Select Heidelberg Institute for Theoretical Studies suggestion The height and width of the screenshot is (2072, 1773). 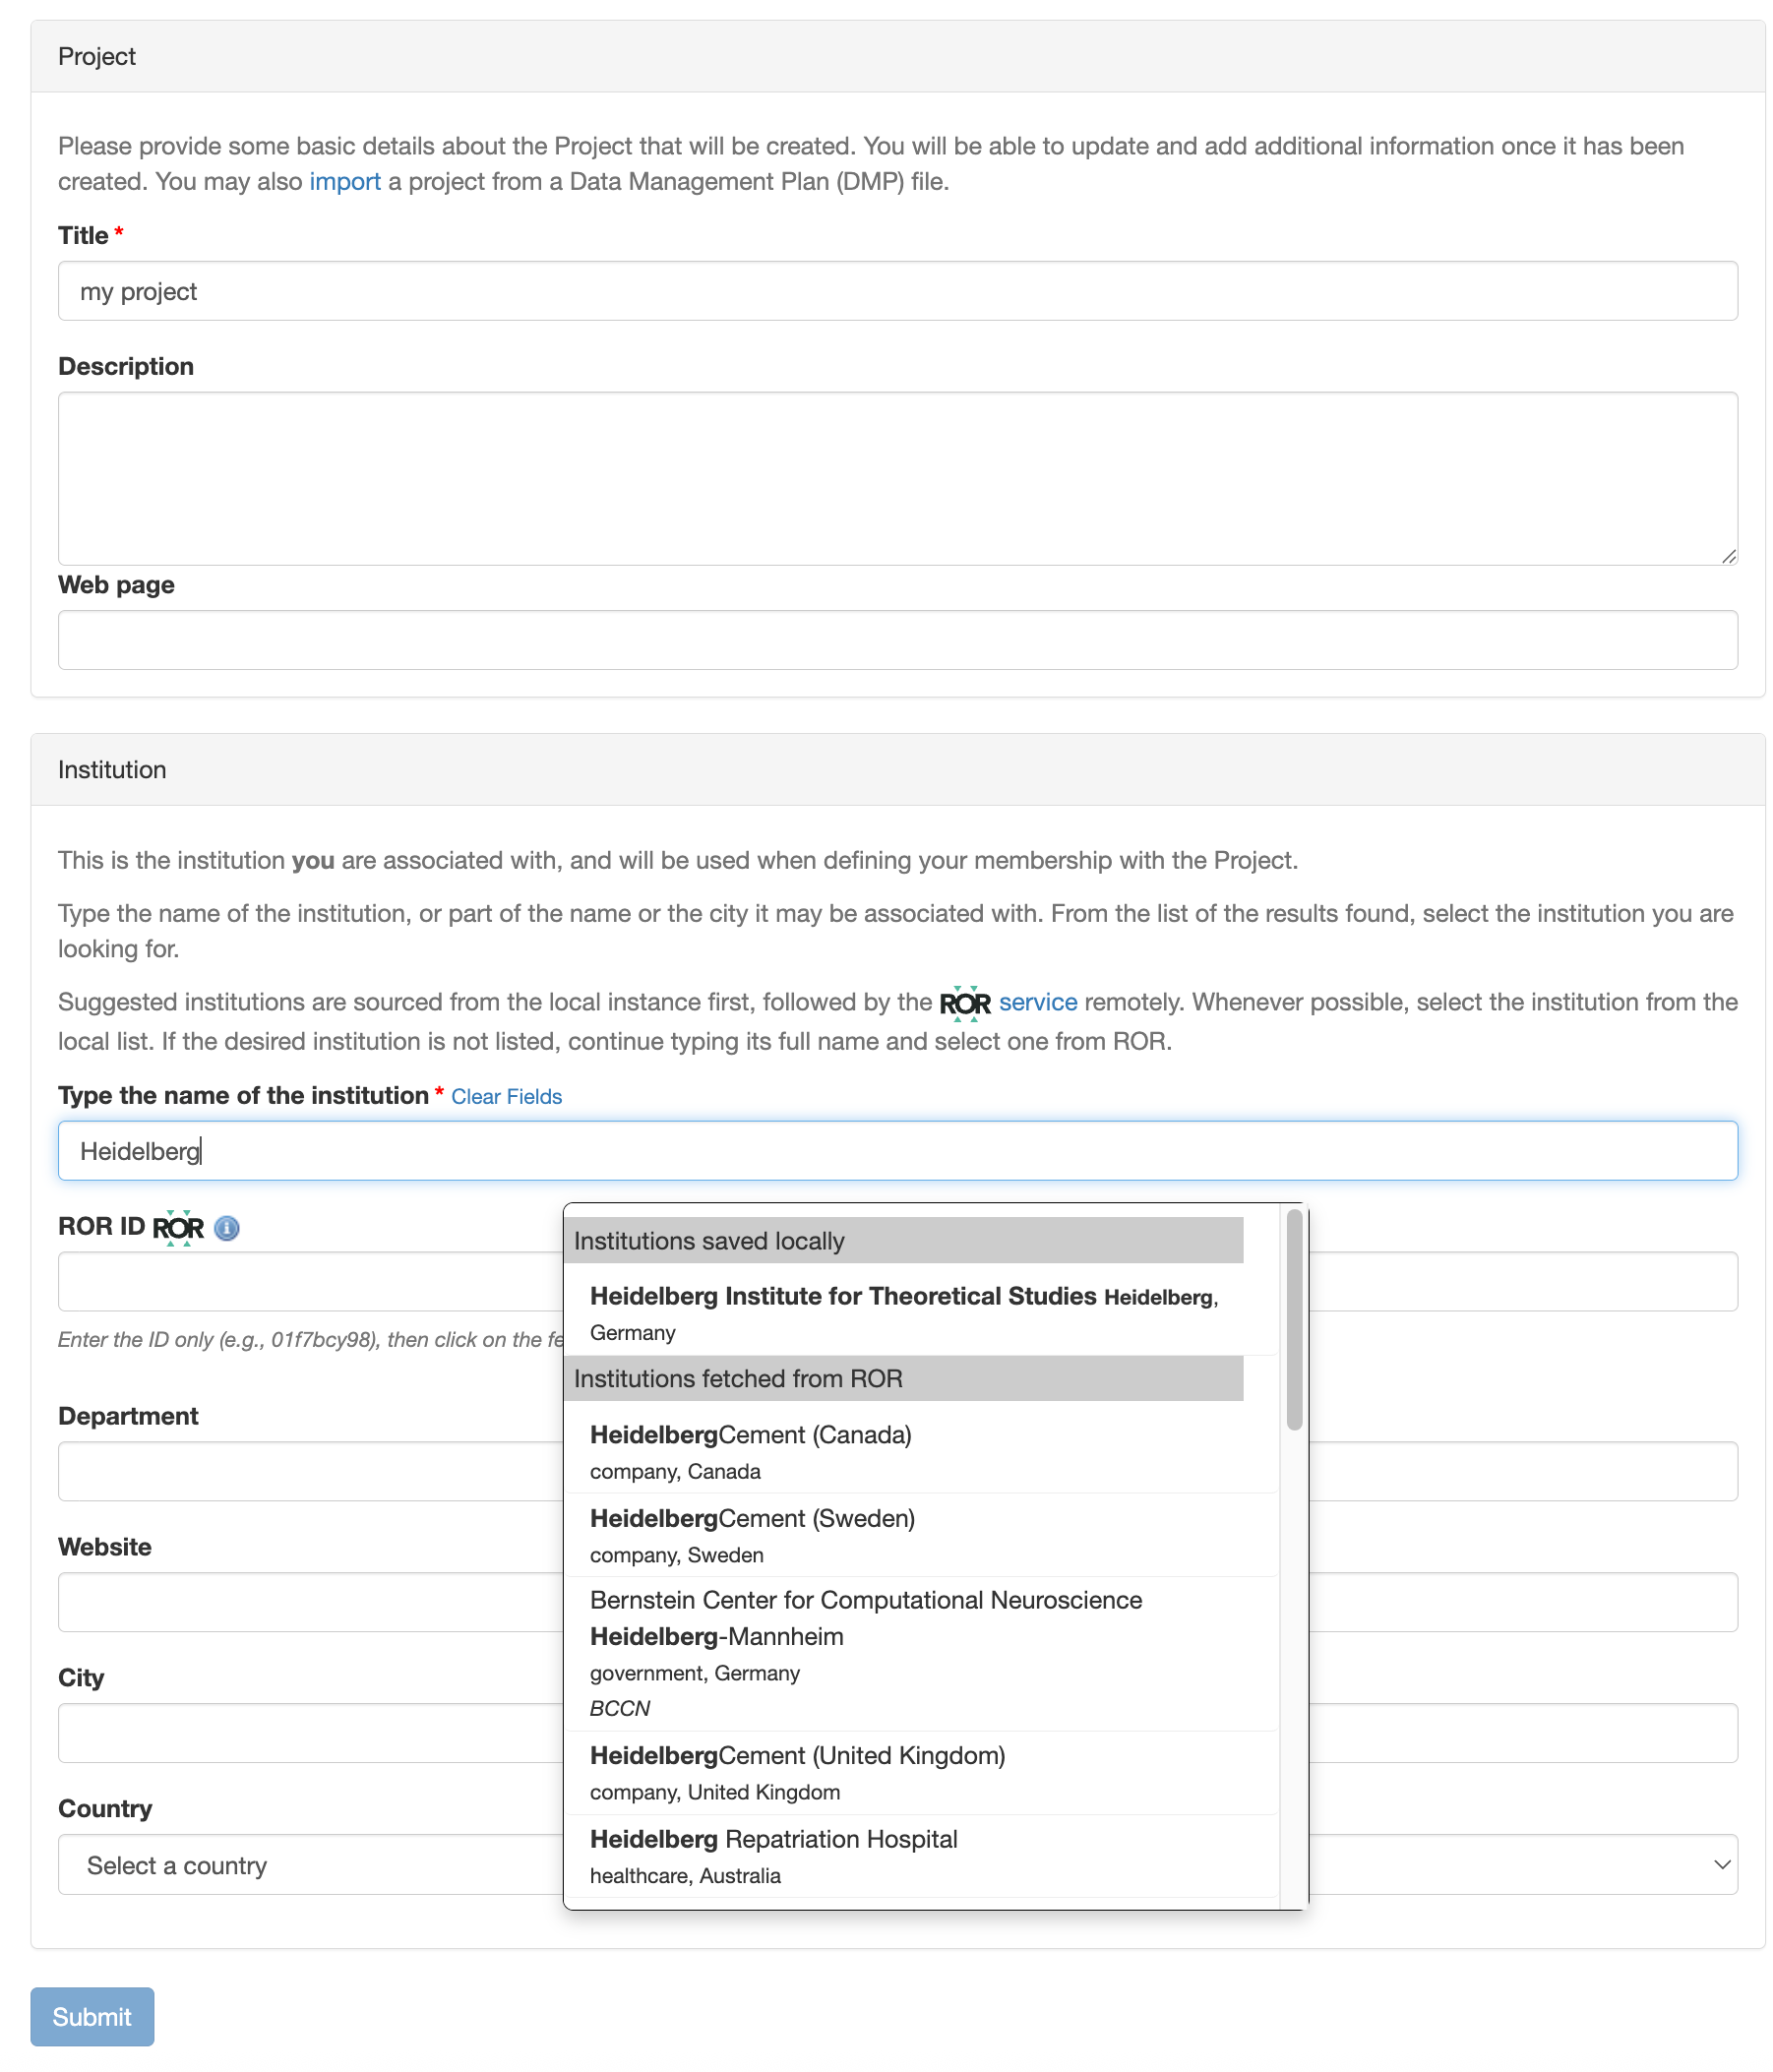click(903, 1312)
